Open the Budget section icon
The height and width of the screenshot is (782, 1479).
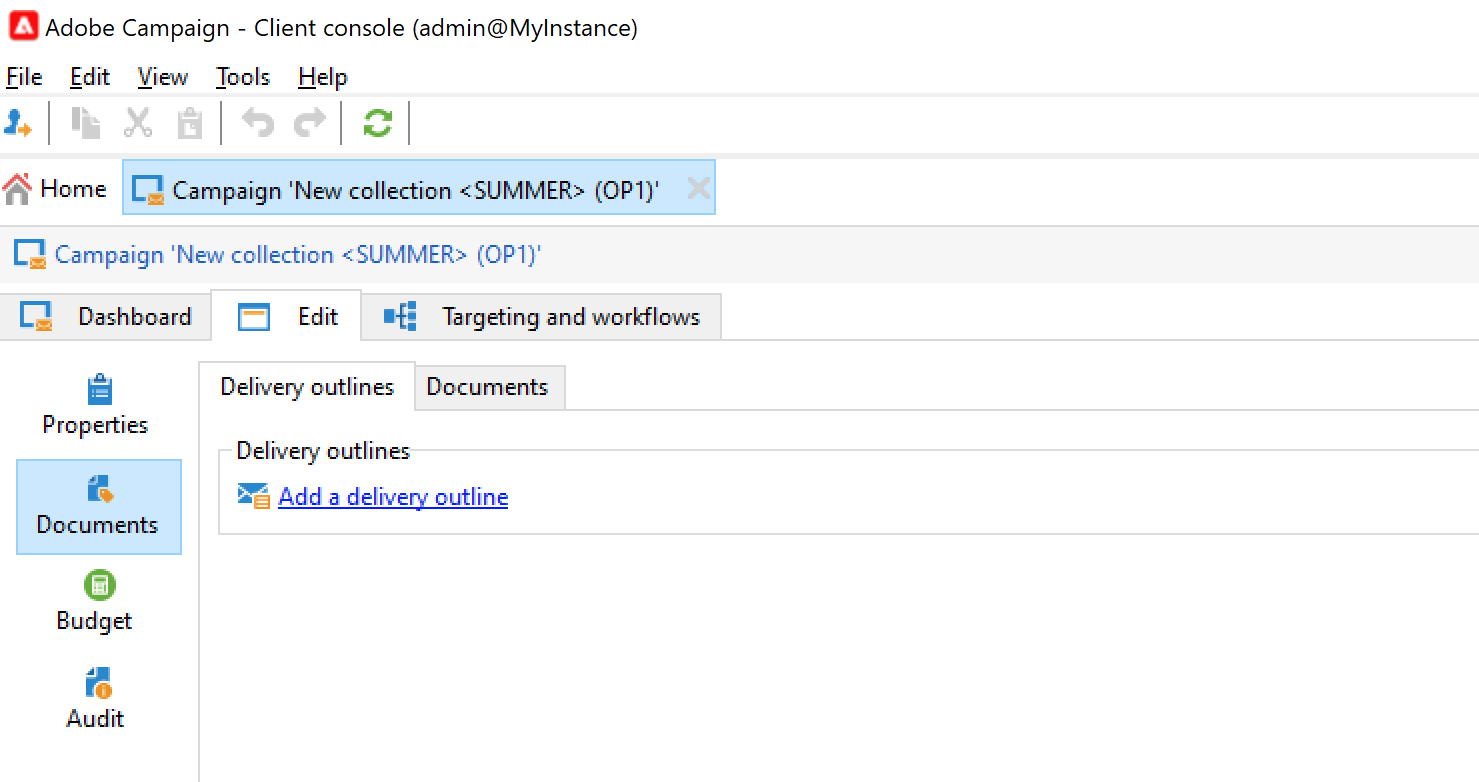[x=99, y=585]
